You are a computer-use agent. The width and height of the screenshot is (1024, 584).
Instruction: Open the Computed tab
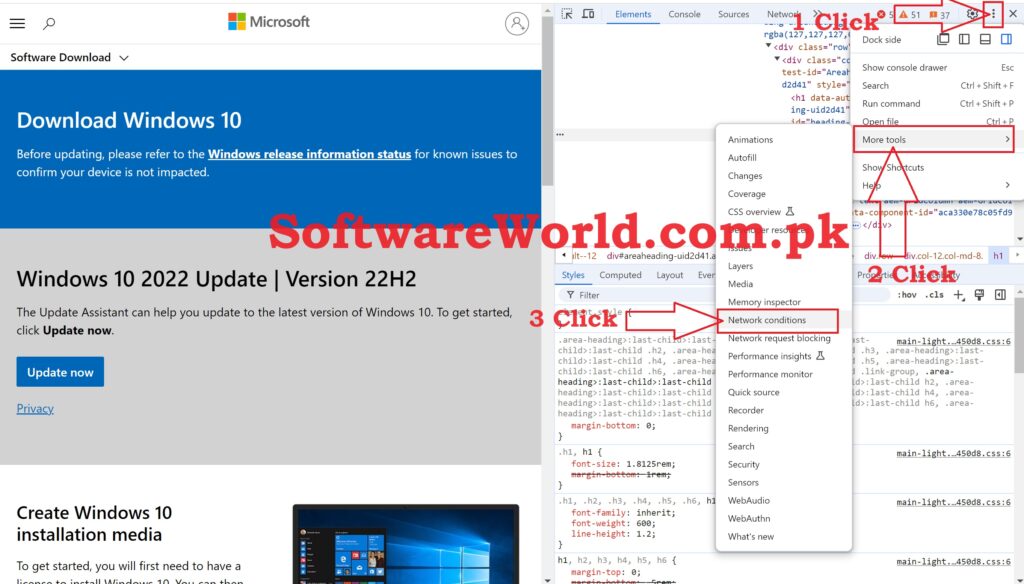(x=620, y=275)
